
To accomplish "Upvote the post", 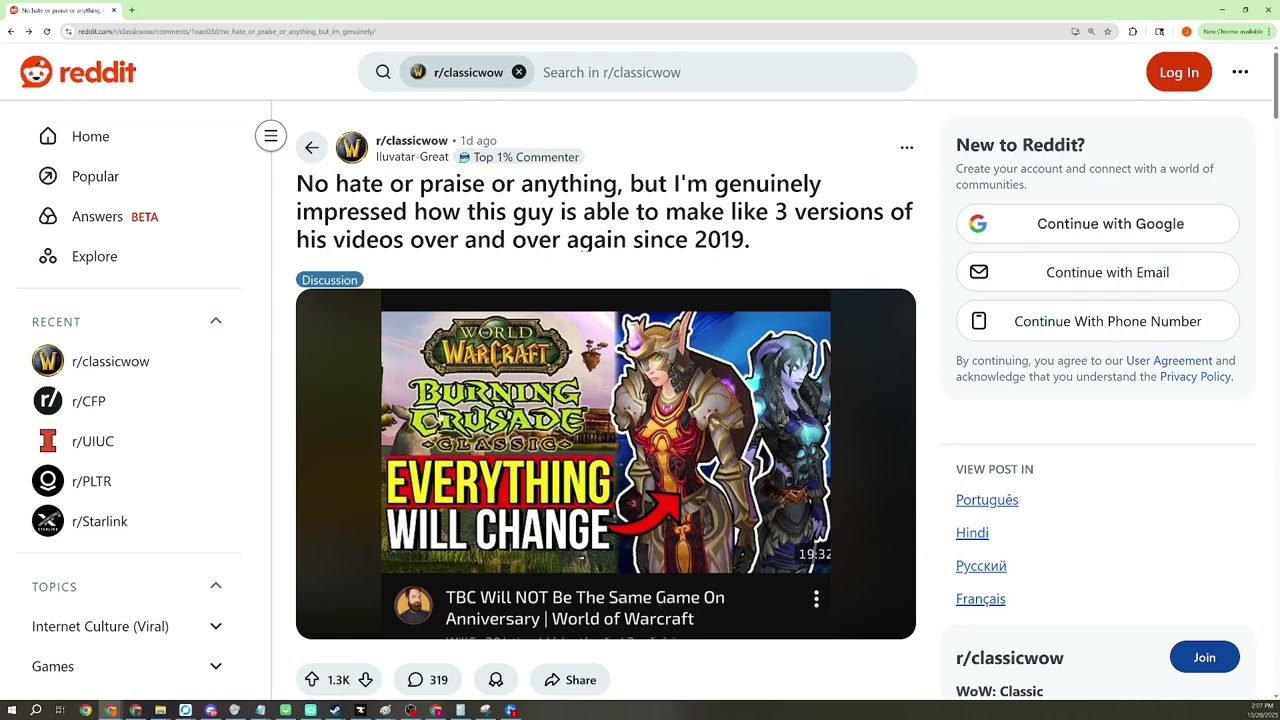I will tap(312, 680).
